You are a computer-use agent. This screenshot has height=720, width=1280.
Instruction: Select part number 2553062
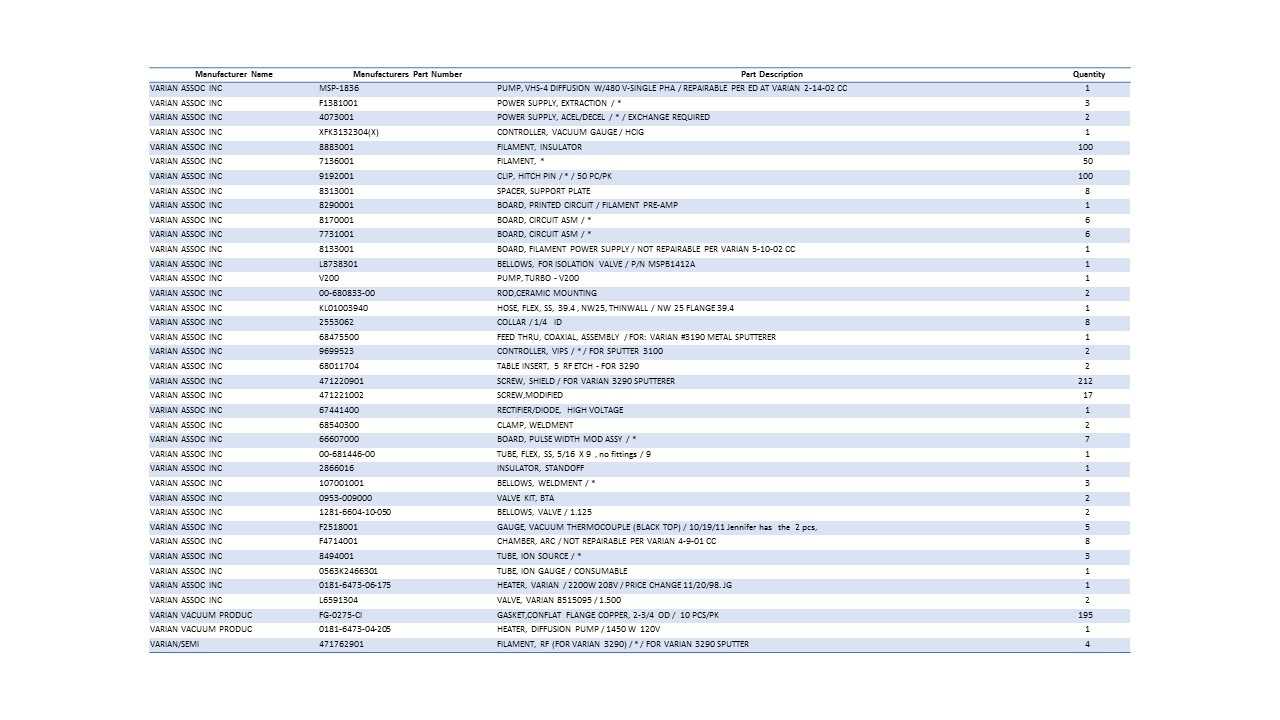tap(336, 322)
